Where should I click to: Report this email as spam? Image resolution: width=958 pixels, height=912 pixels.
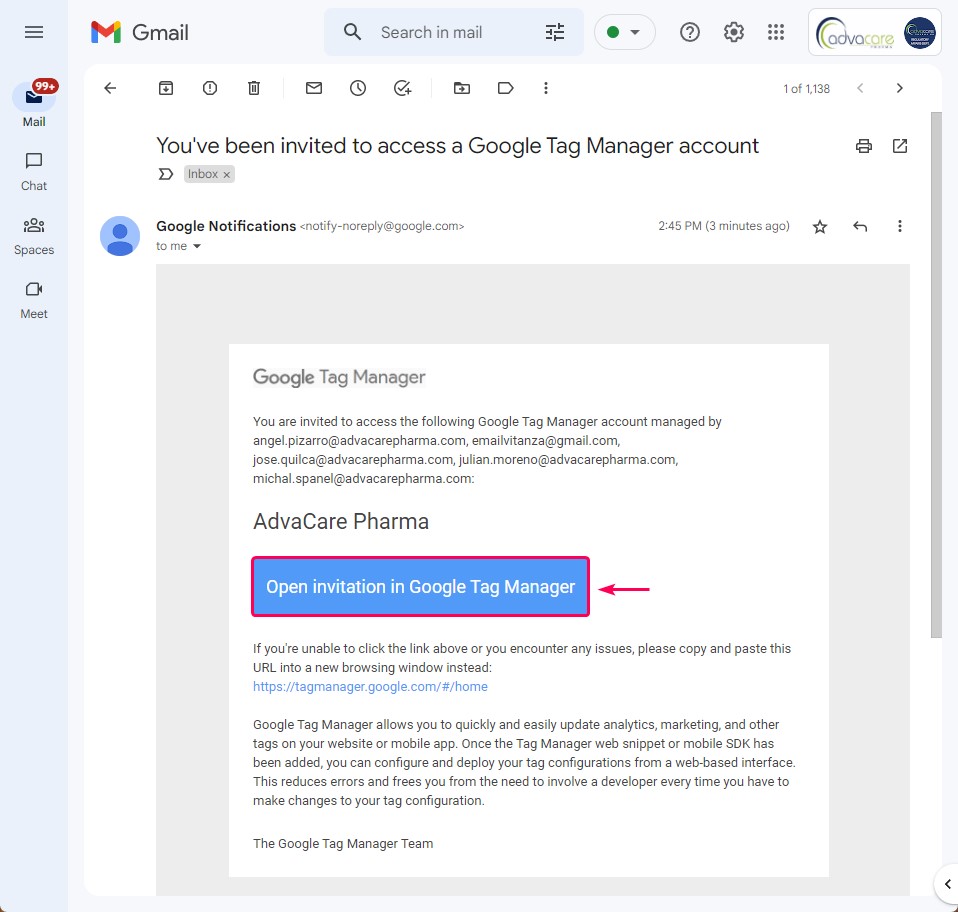(210, 89)
